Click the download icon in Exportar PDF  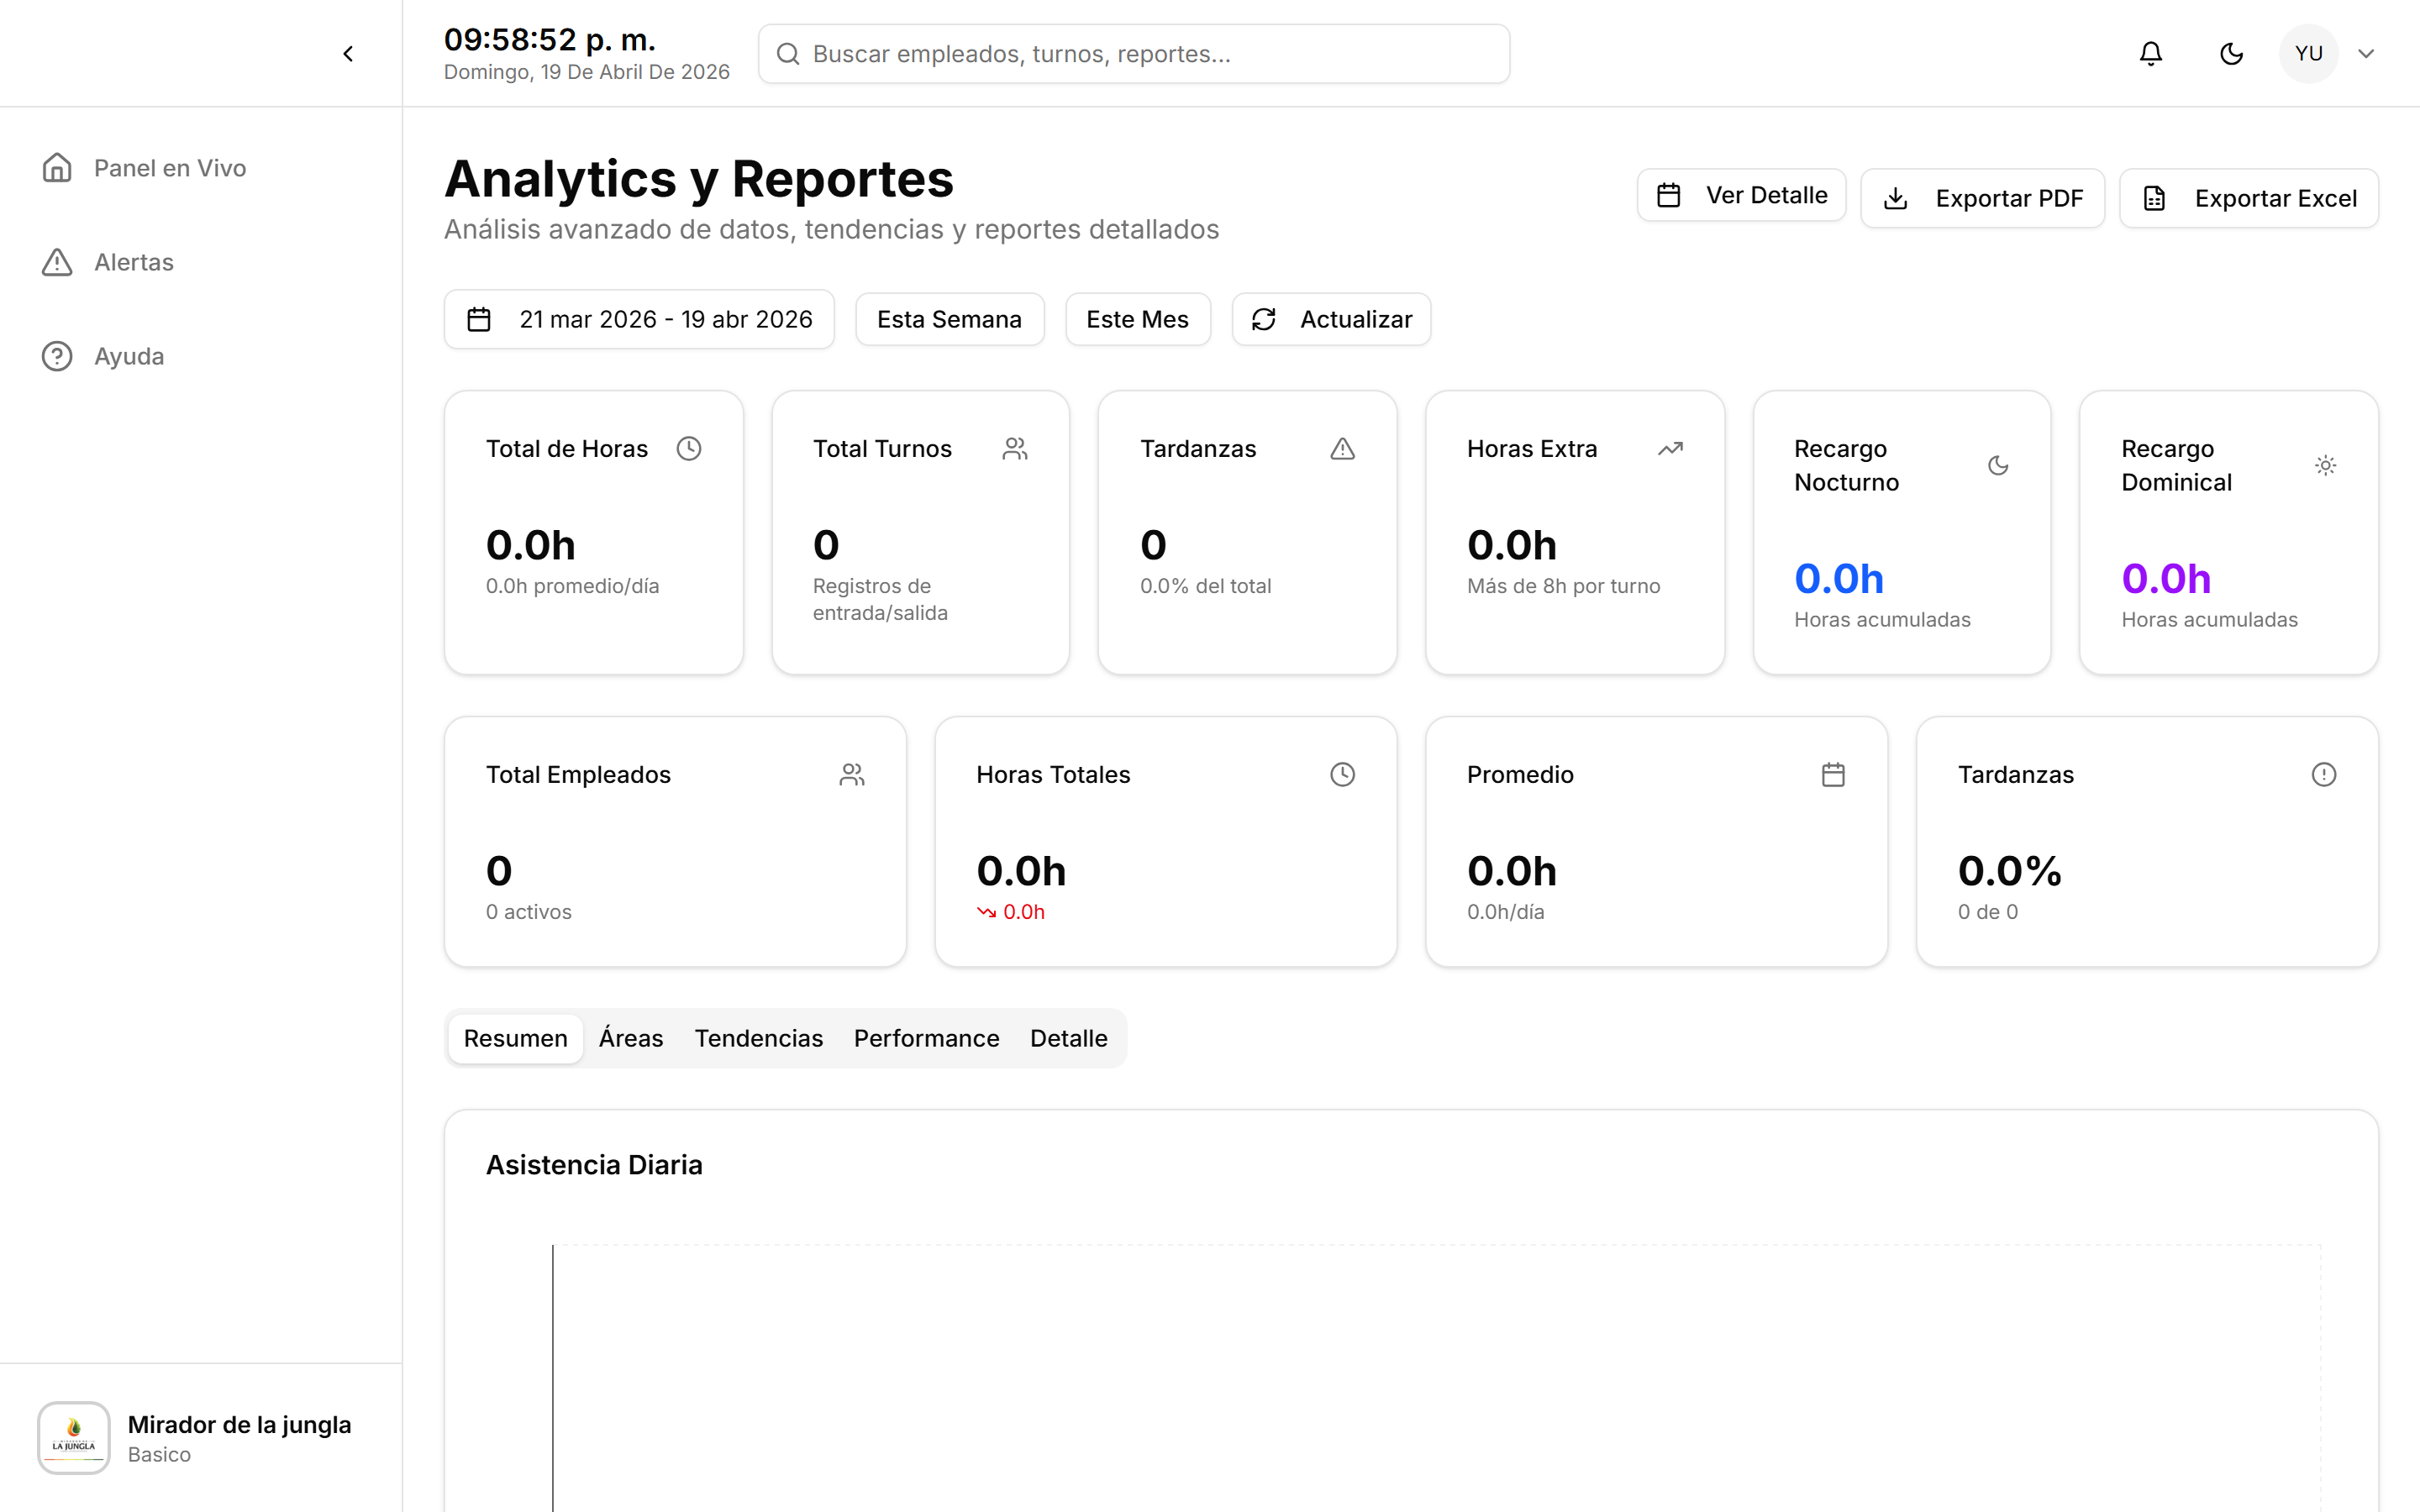pyautogui.click(x=1895, y=198)
